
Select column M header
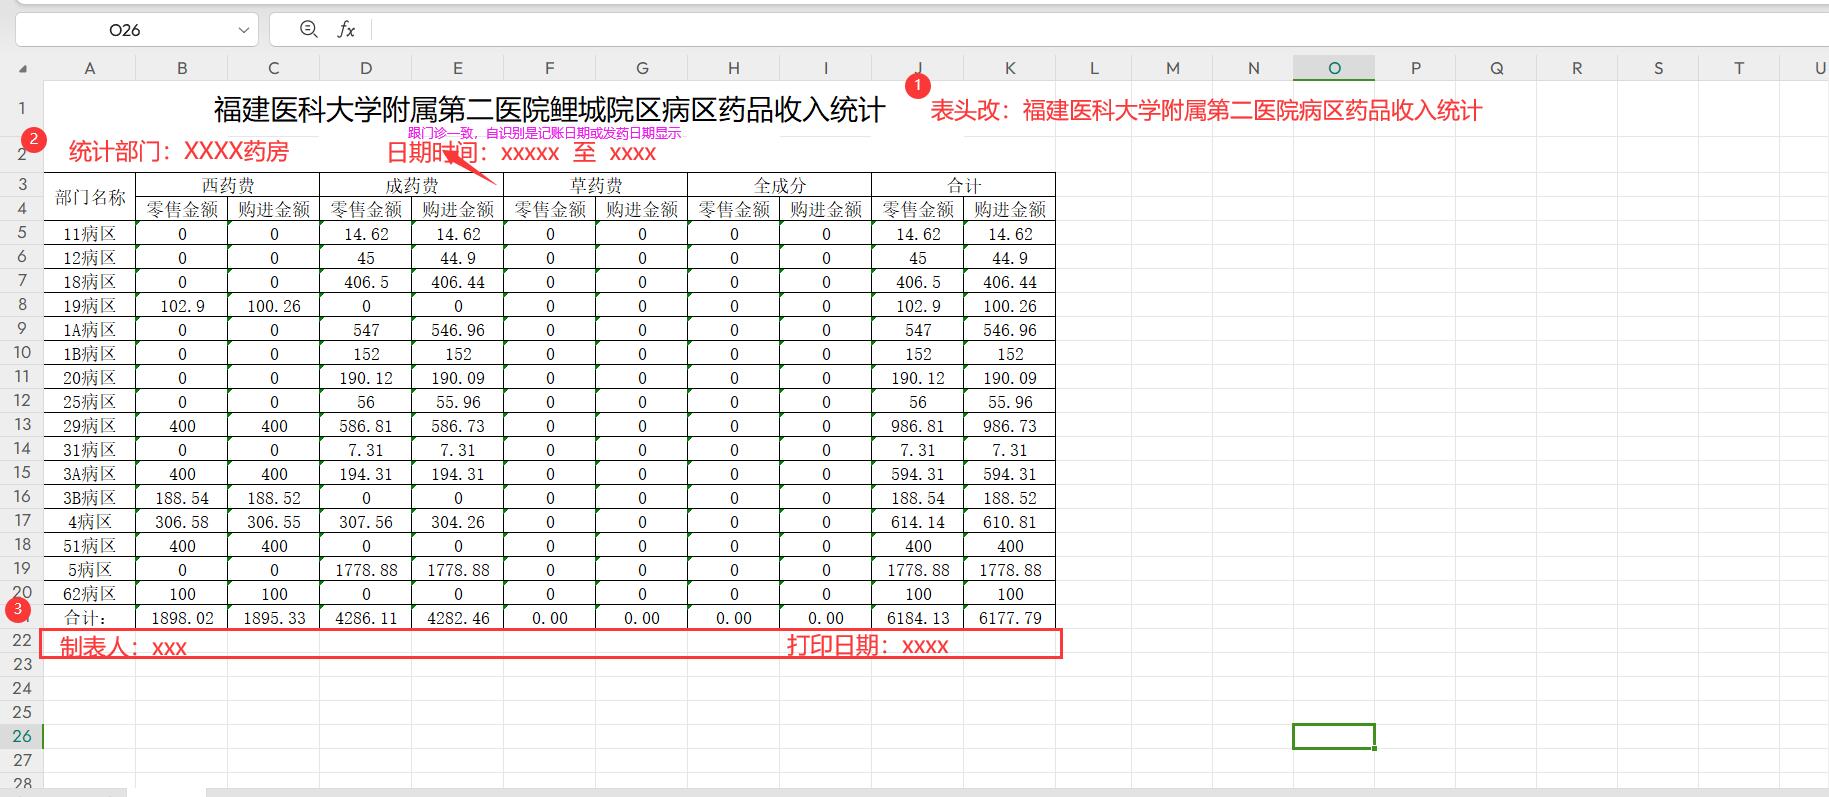pos(1173,68)
